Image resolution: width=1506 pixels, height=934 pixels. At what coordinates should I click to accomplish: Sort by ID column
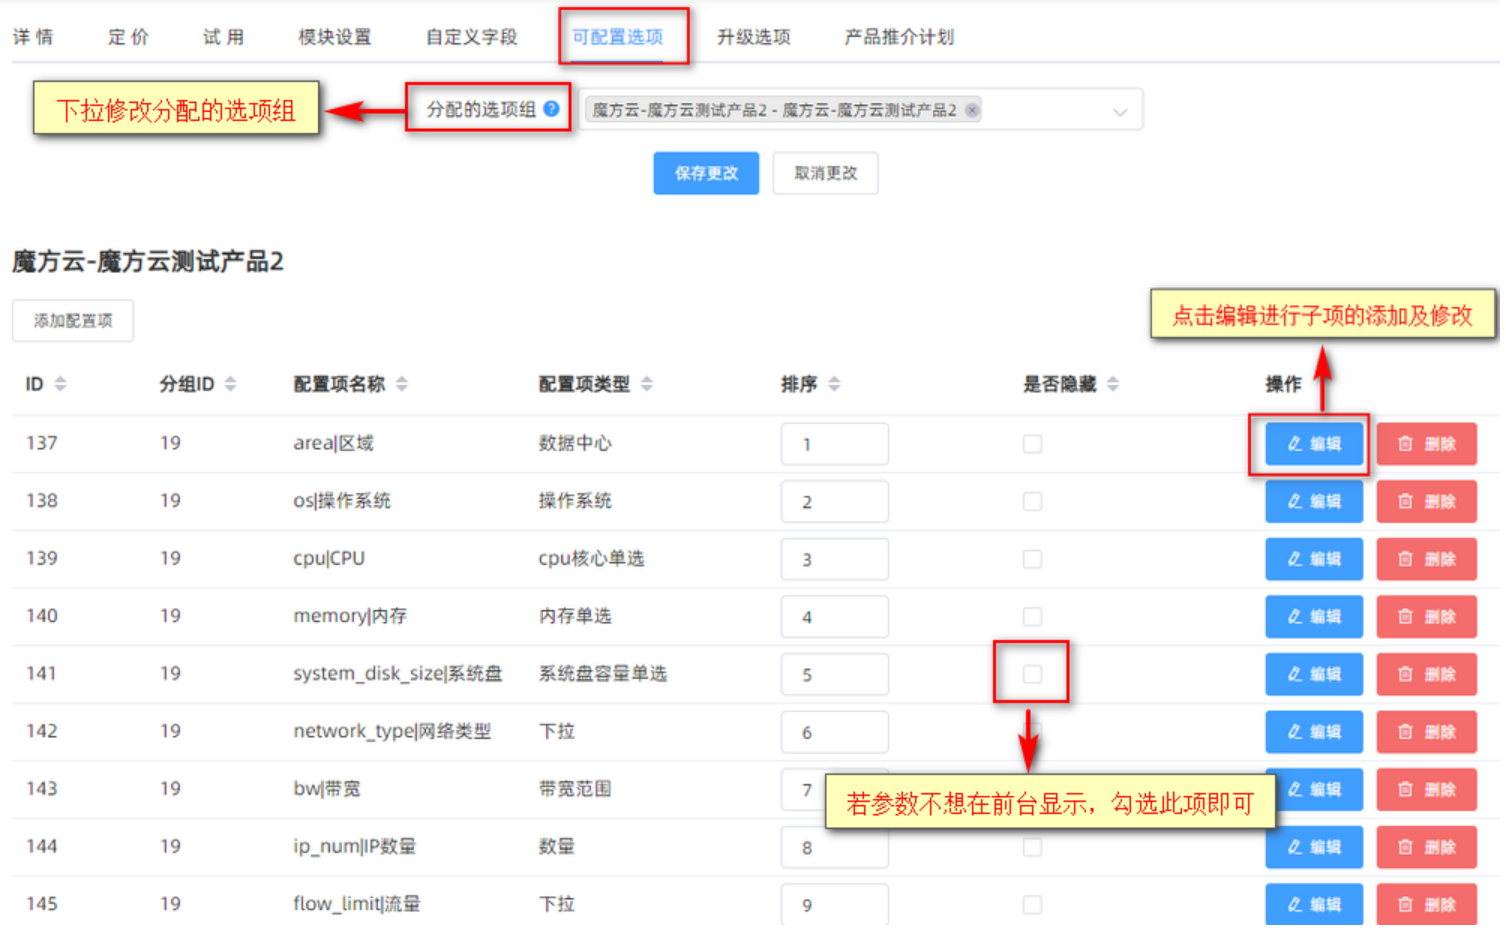pos(60,384)
